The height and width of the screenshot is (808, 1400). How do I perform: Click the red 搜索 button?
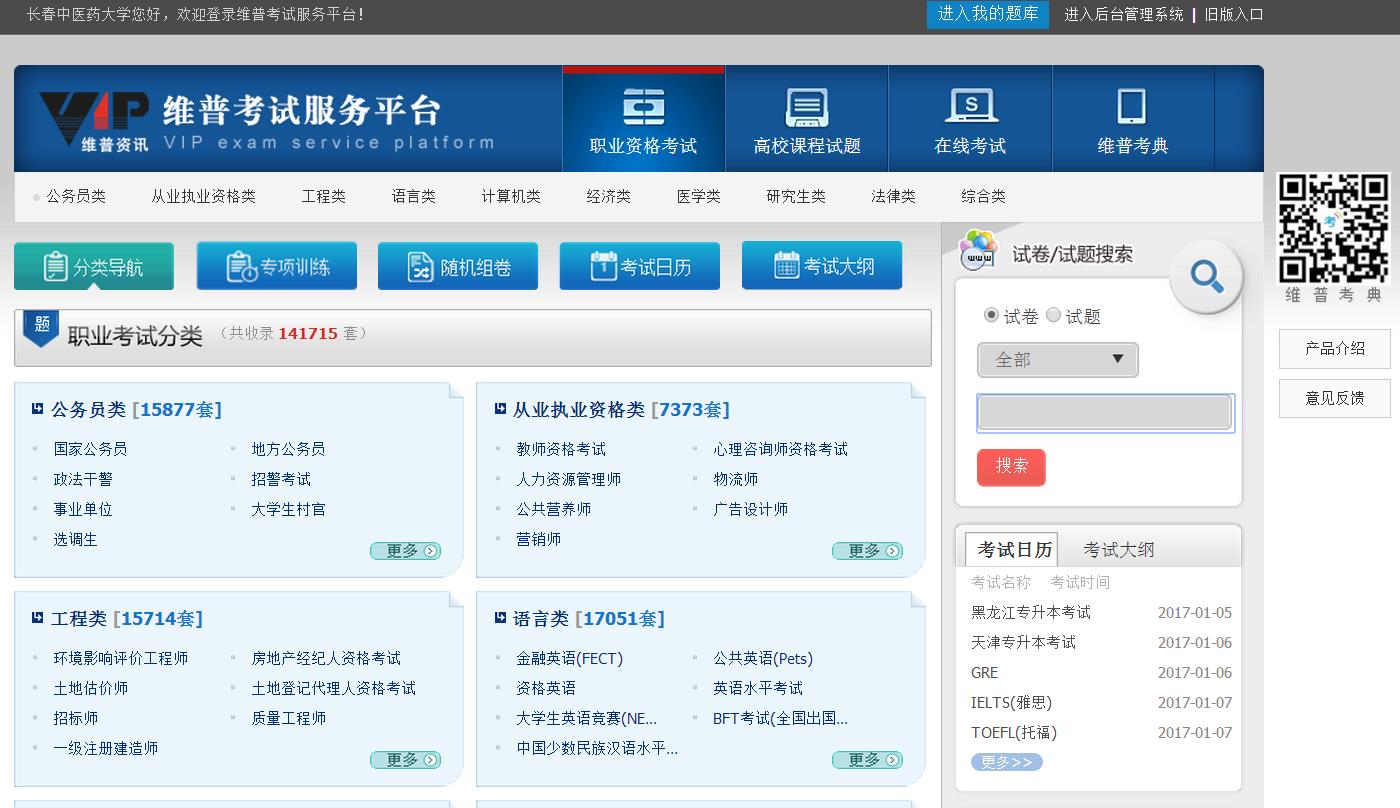tap(1011, 467)
